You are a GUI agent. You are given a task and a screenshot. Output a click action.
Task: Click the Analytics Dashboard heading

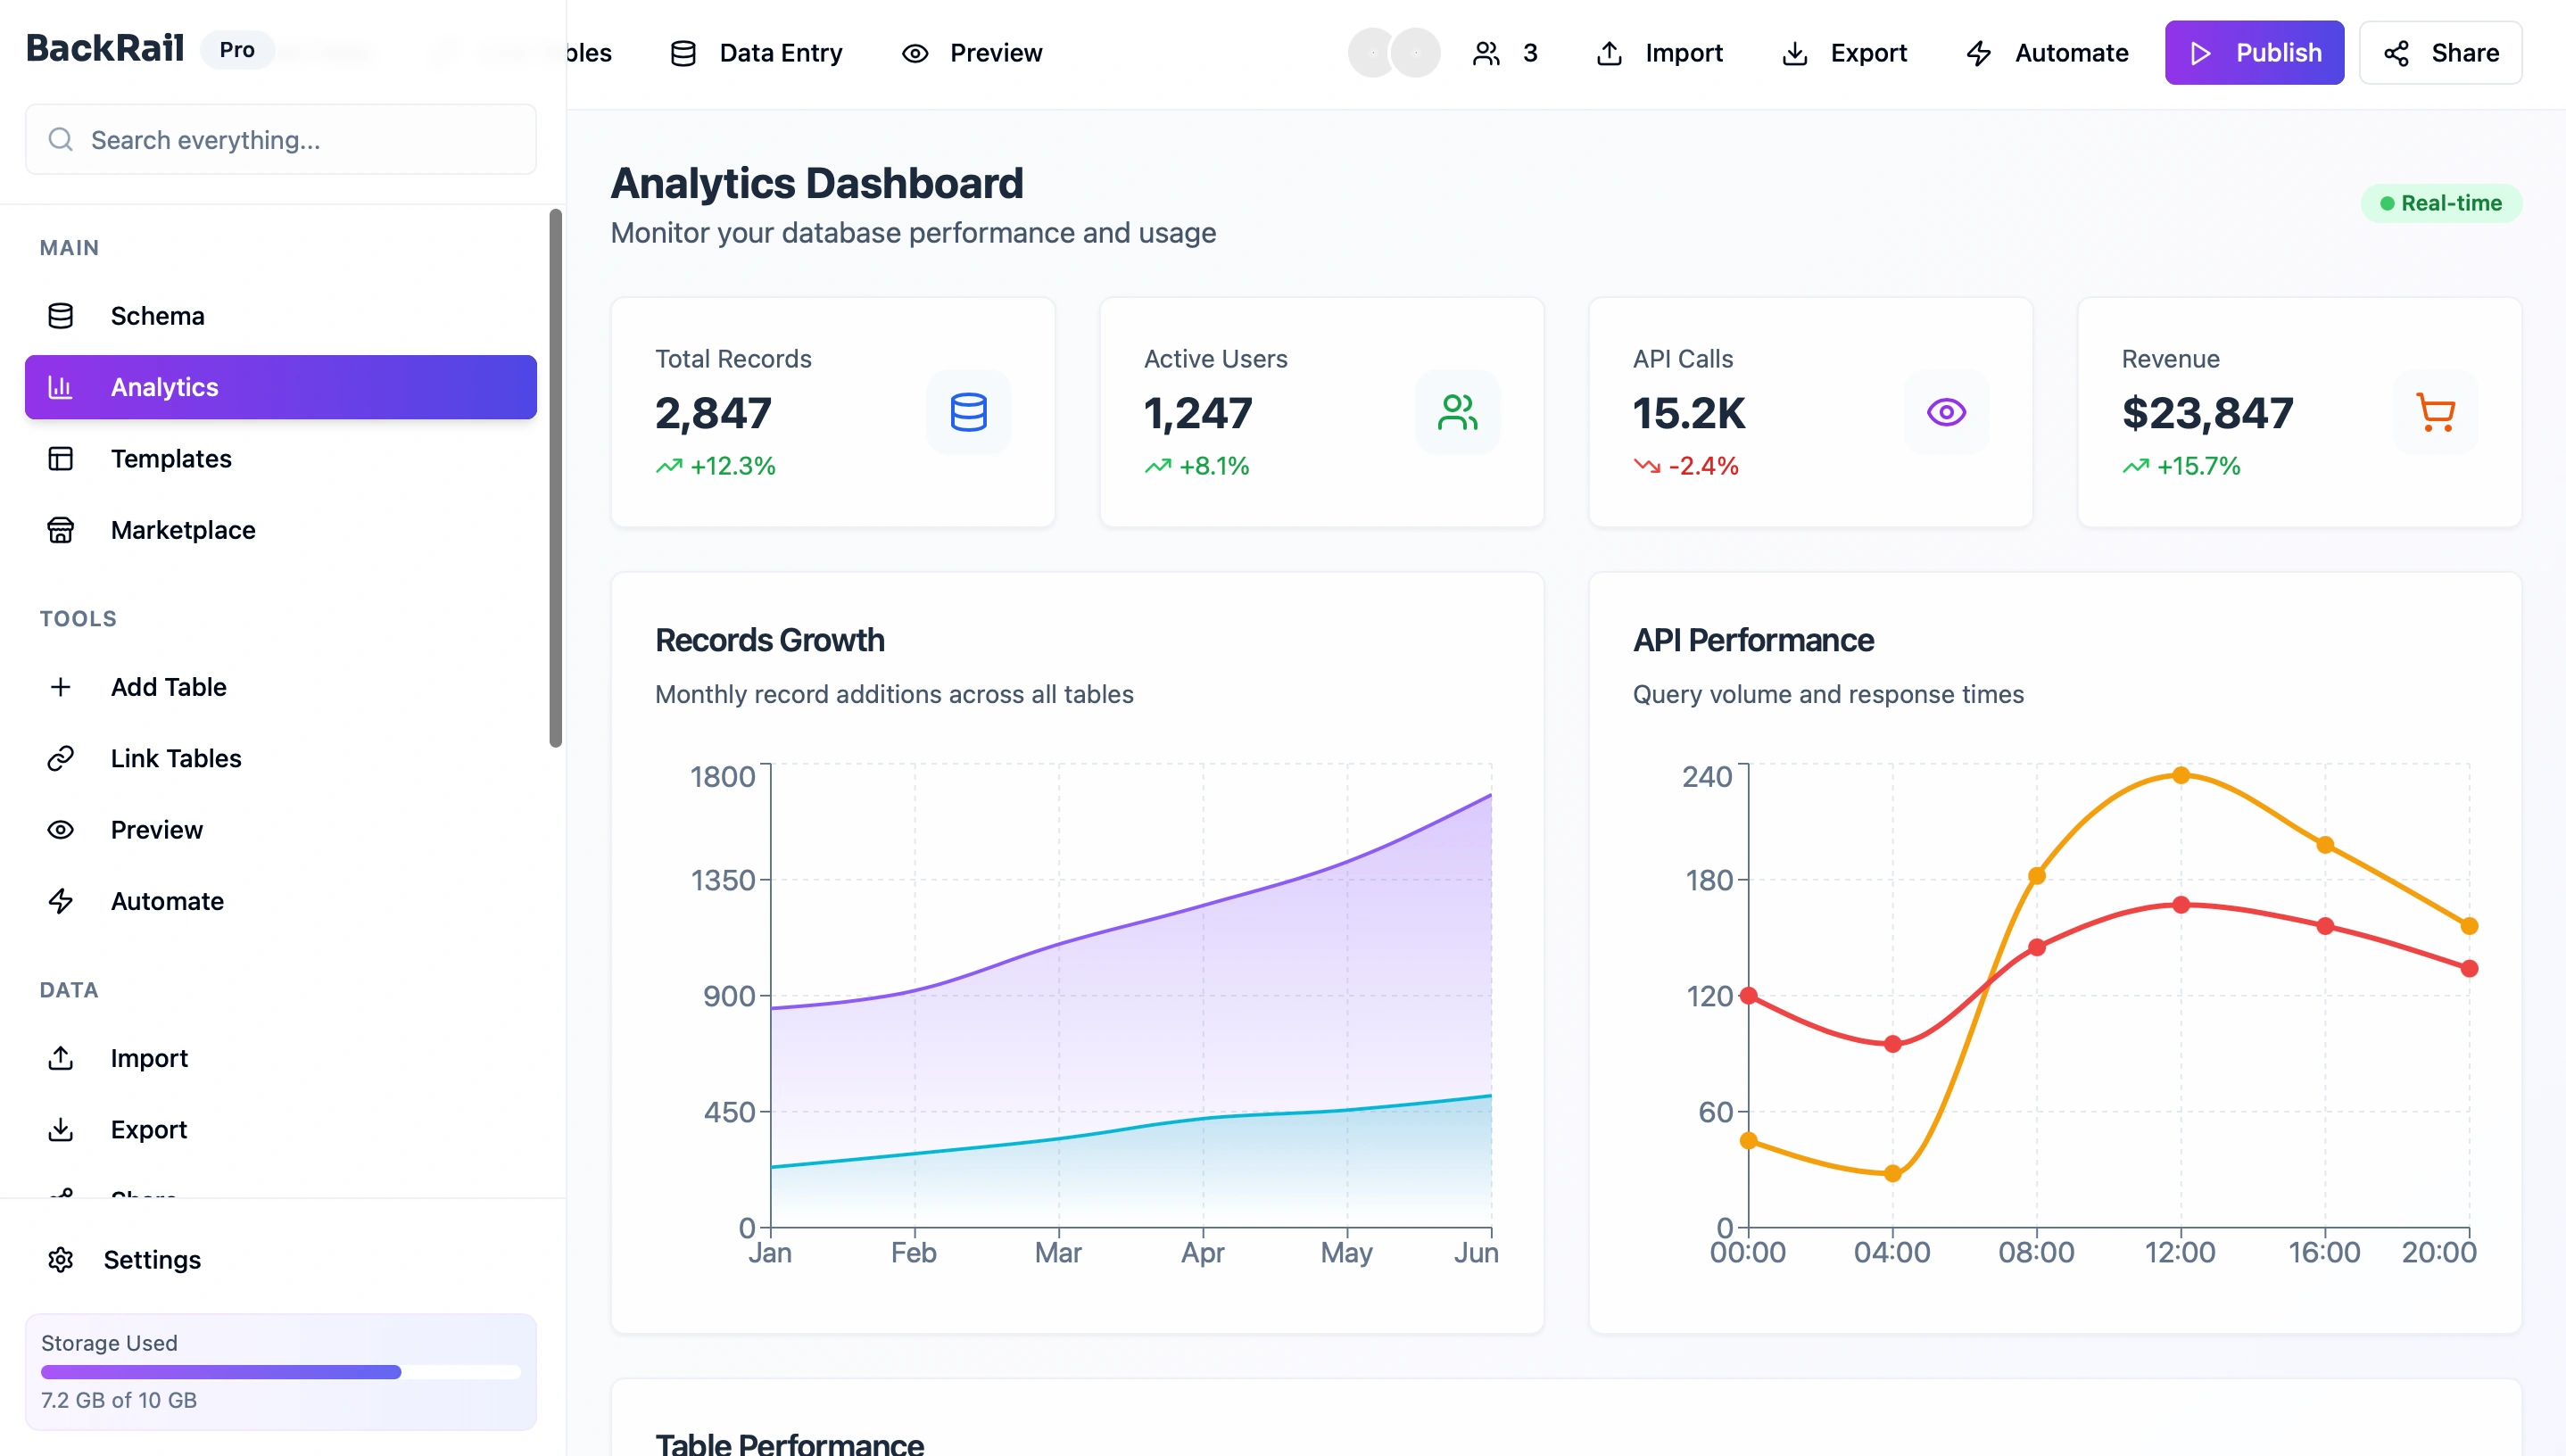[x=817, y=183]
